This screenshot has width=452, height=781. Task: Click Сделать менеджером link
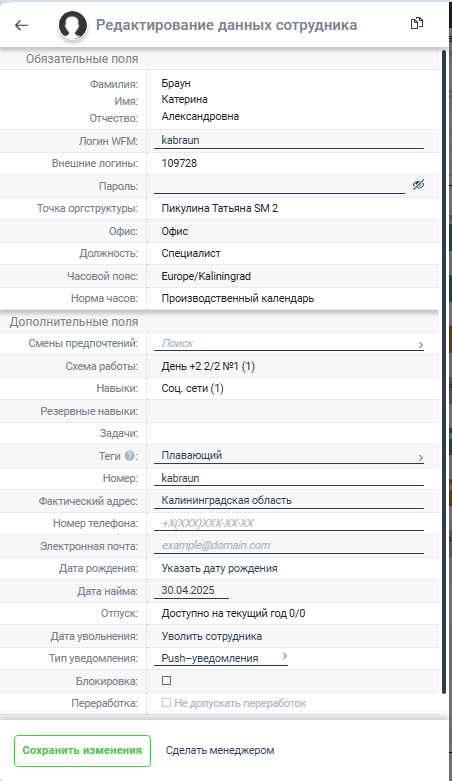pyautogui.click(x=220, y=750)
